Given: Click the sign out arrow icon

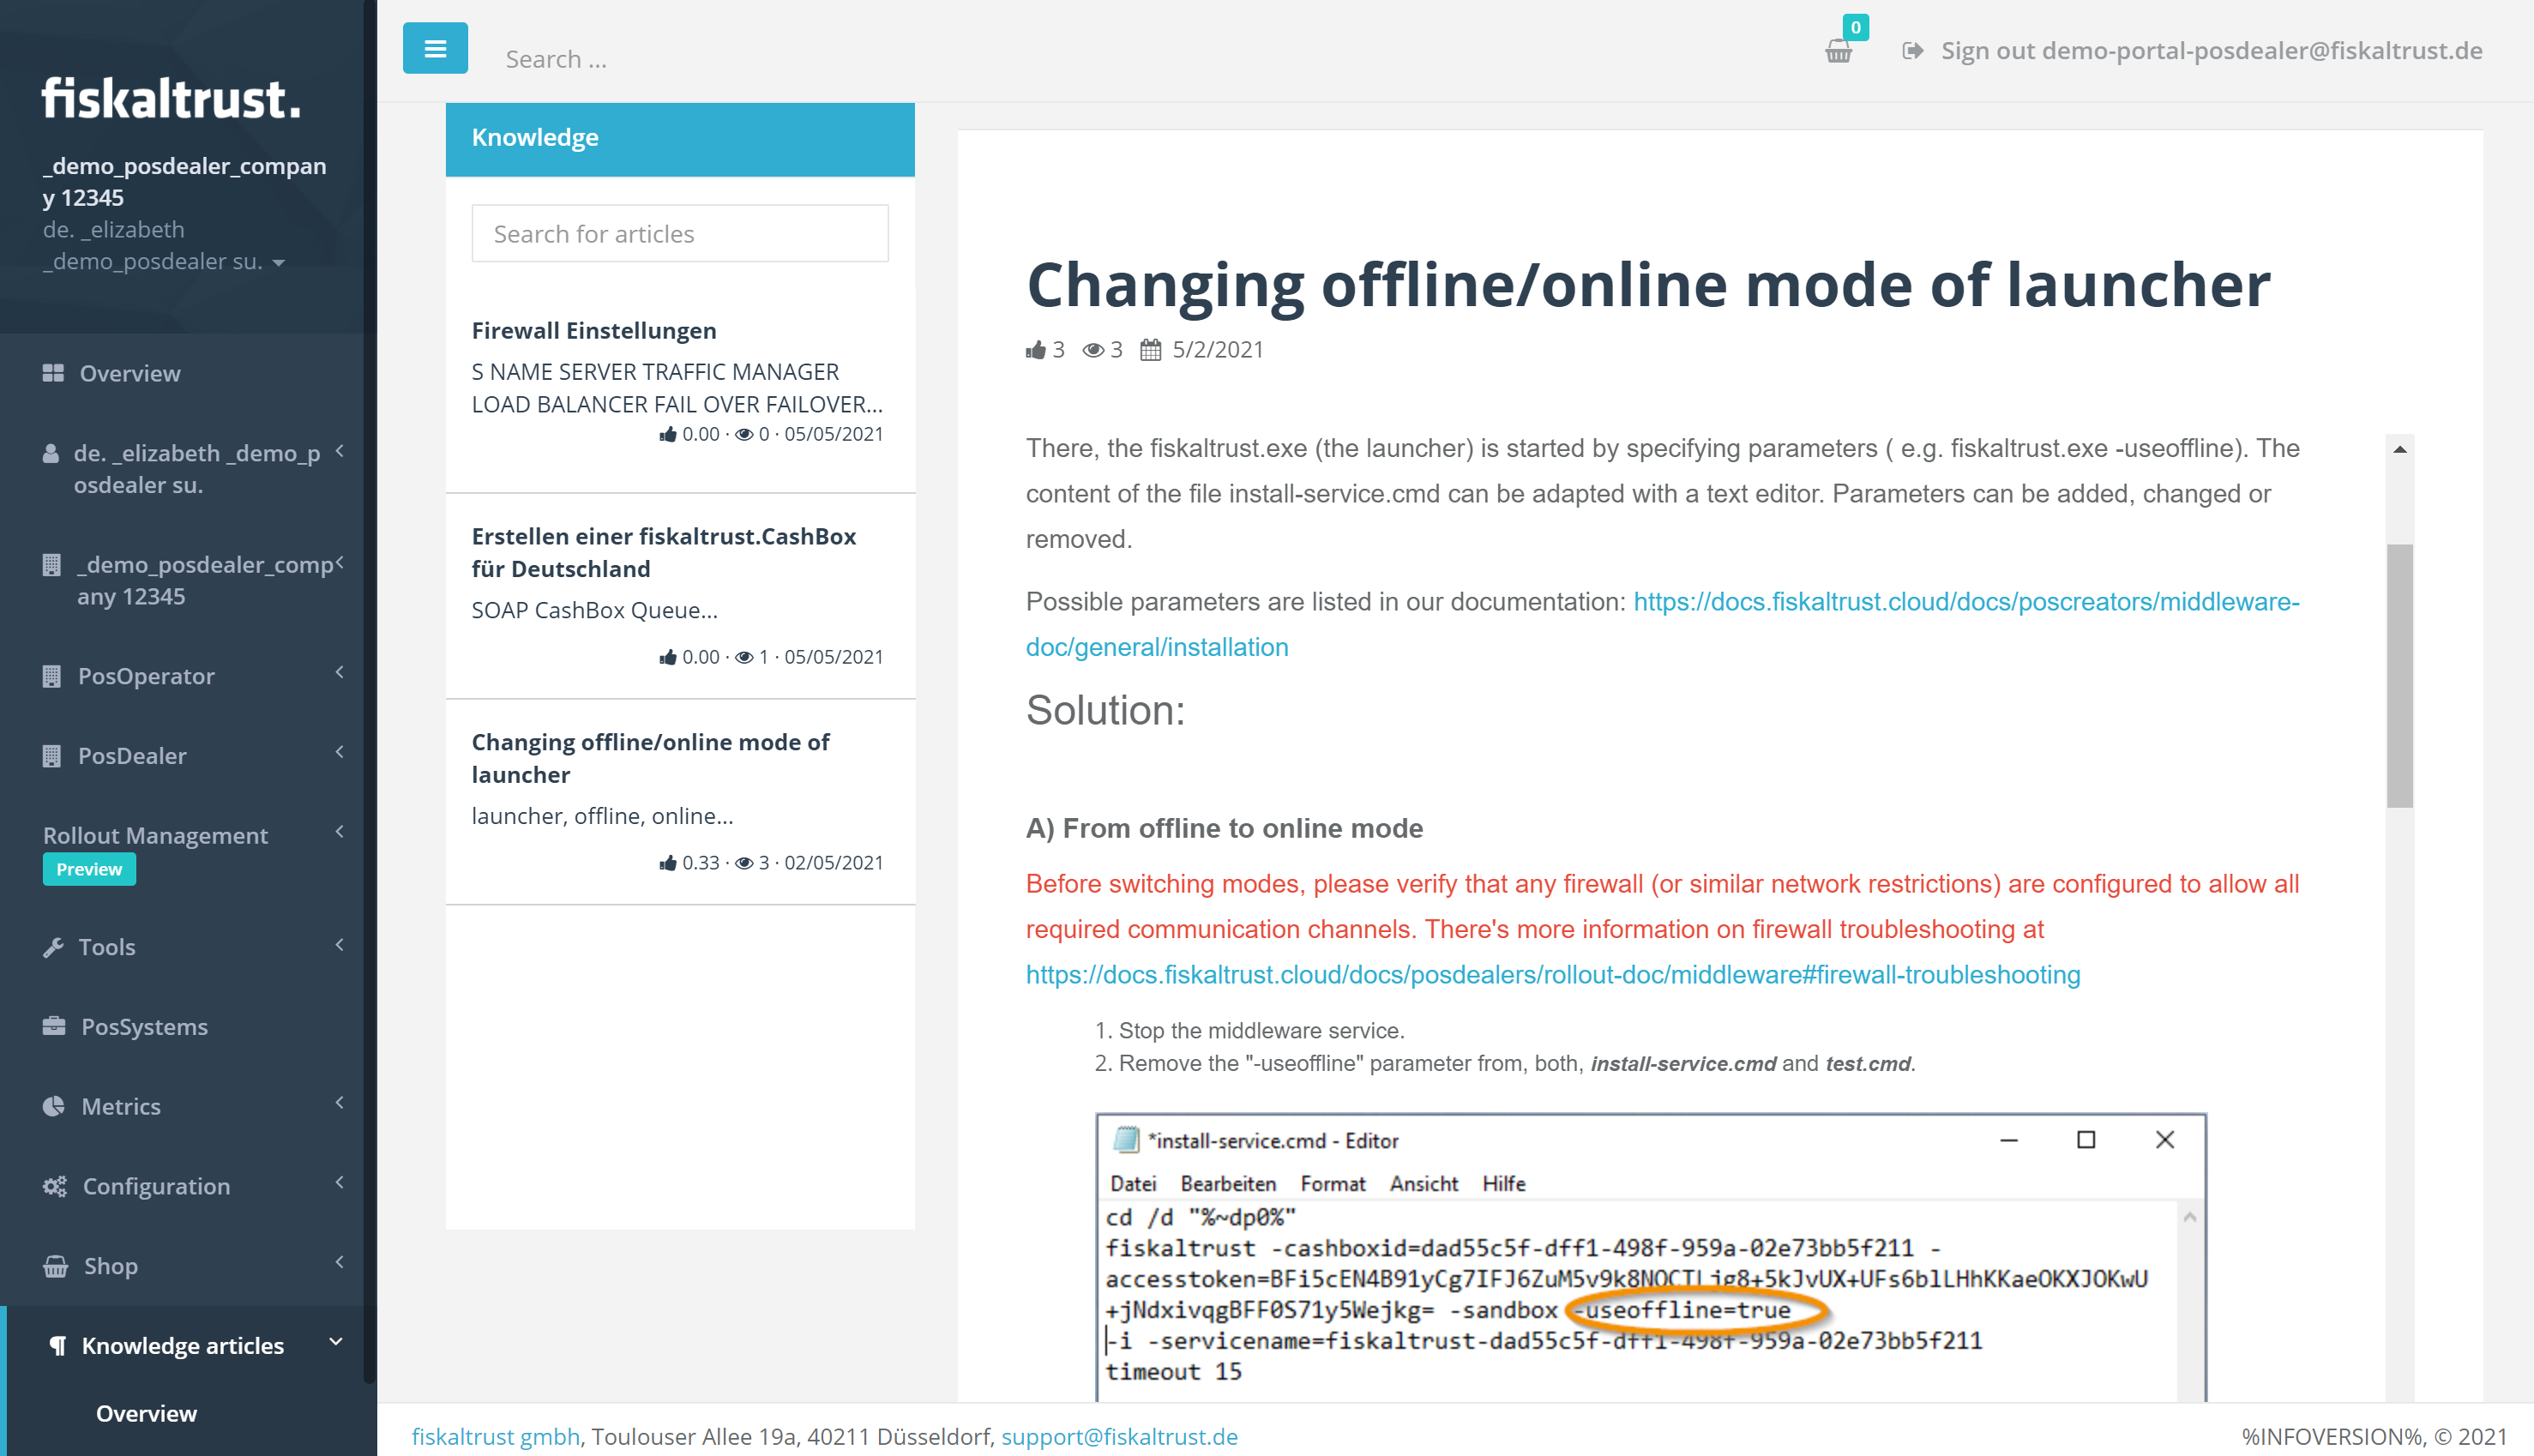Looking at the screenshot, I should tap(1912, 51).
